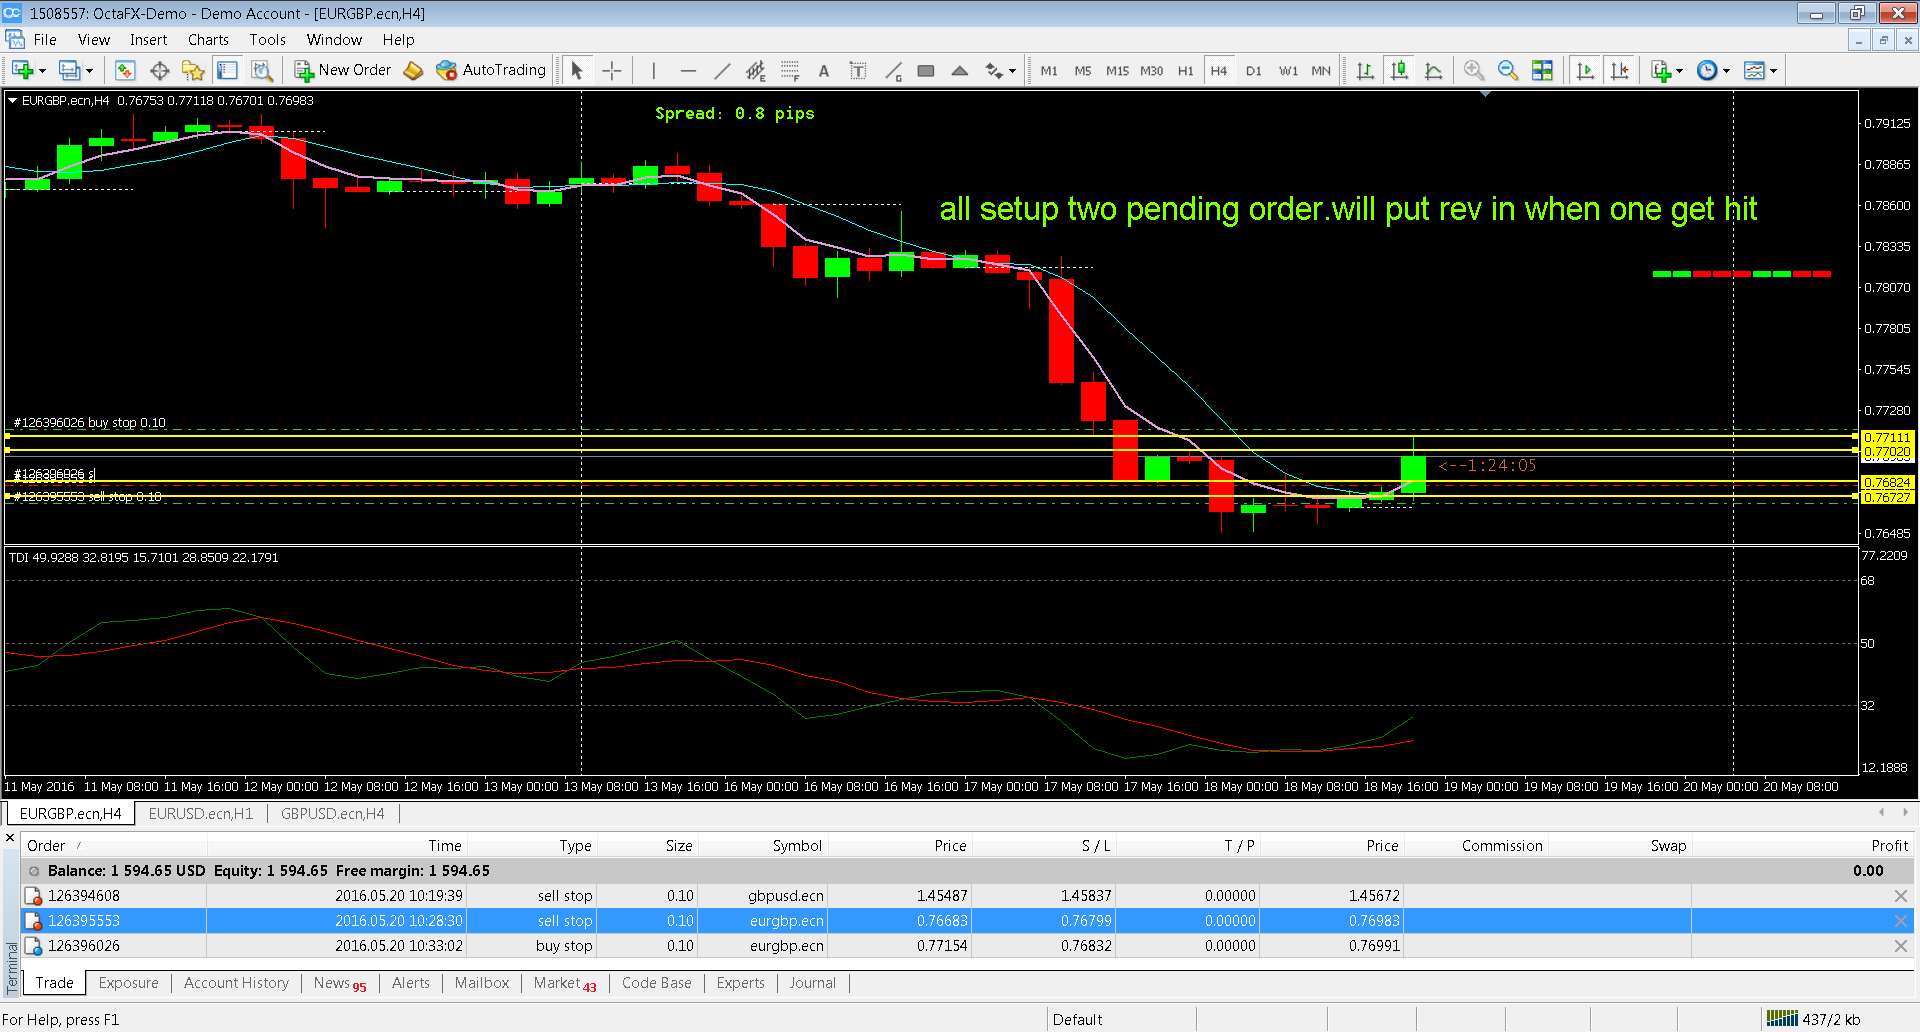The height and width of the screenshot is (1032, 1920).
Task: Open the Add Indicator icon
Action: [x=1661, y=70]
